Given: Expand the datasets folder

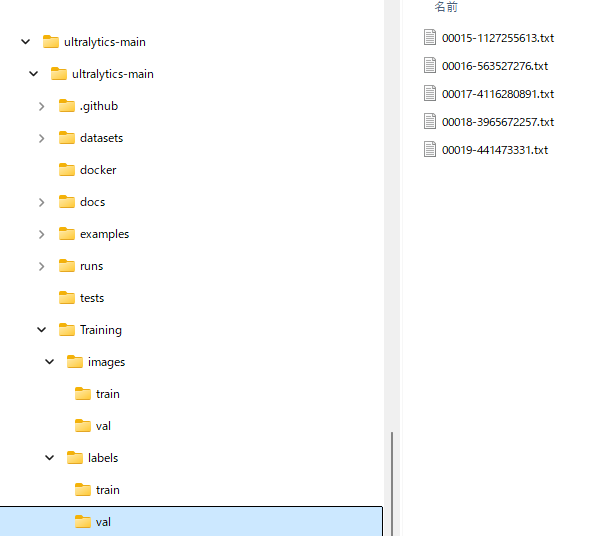Looking at the screenshot, I should pos(41,138).
